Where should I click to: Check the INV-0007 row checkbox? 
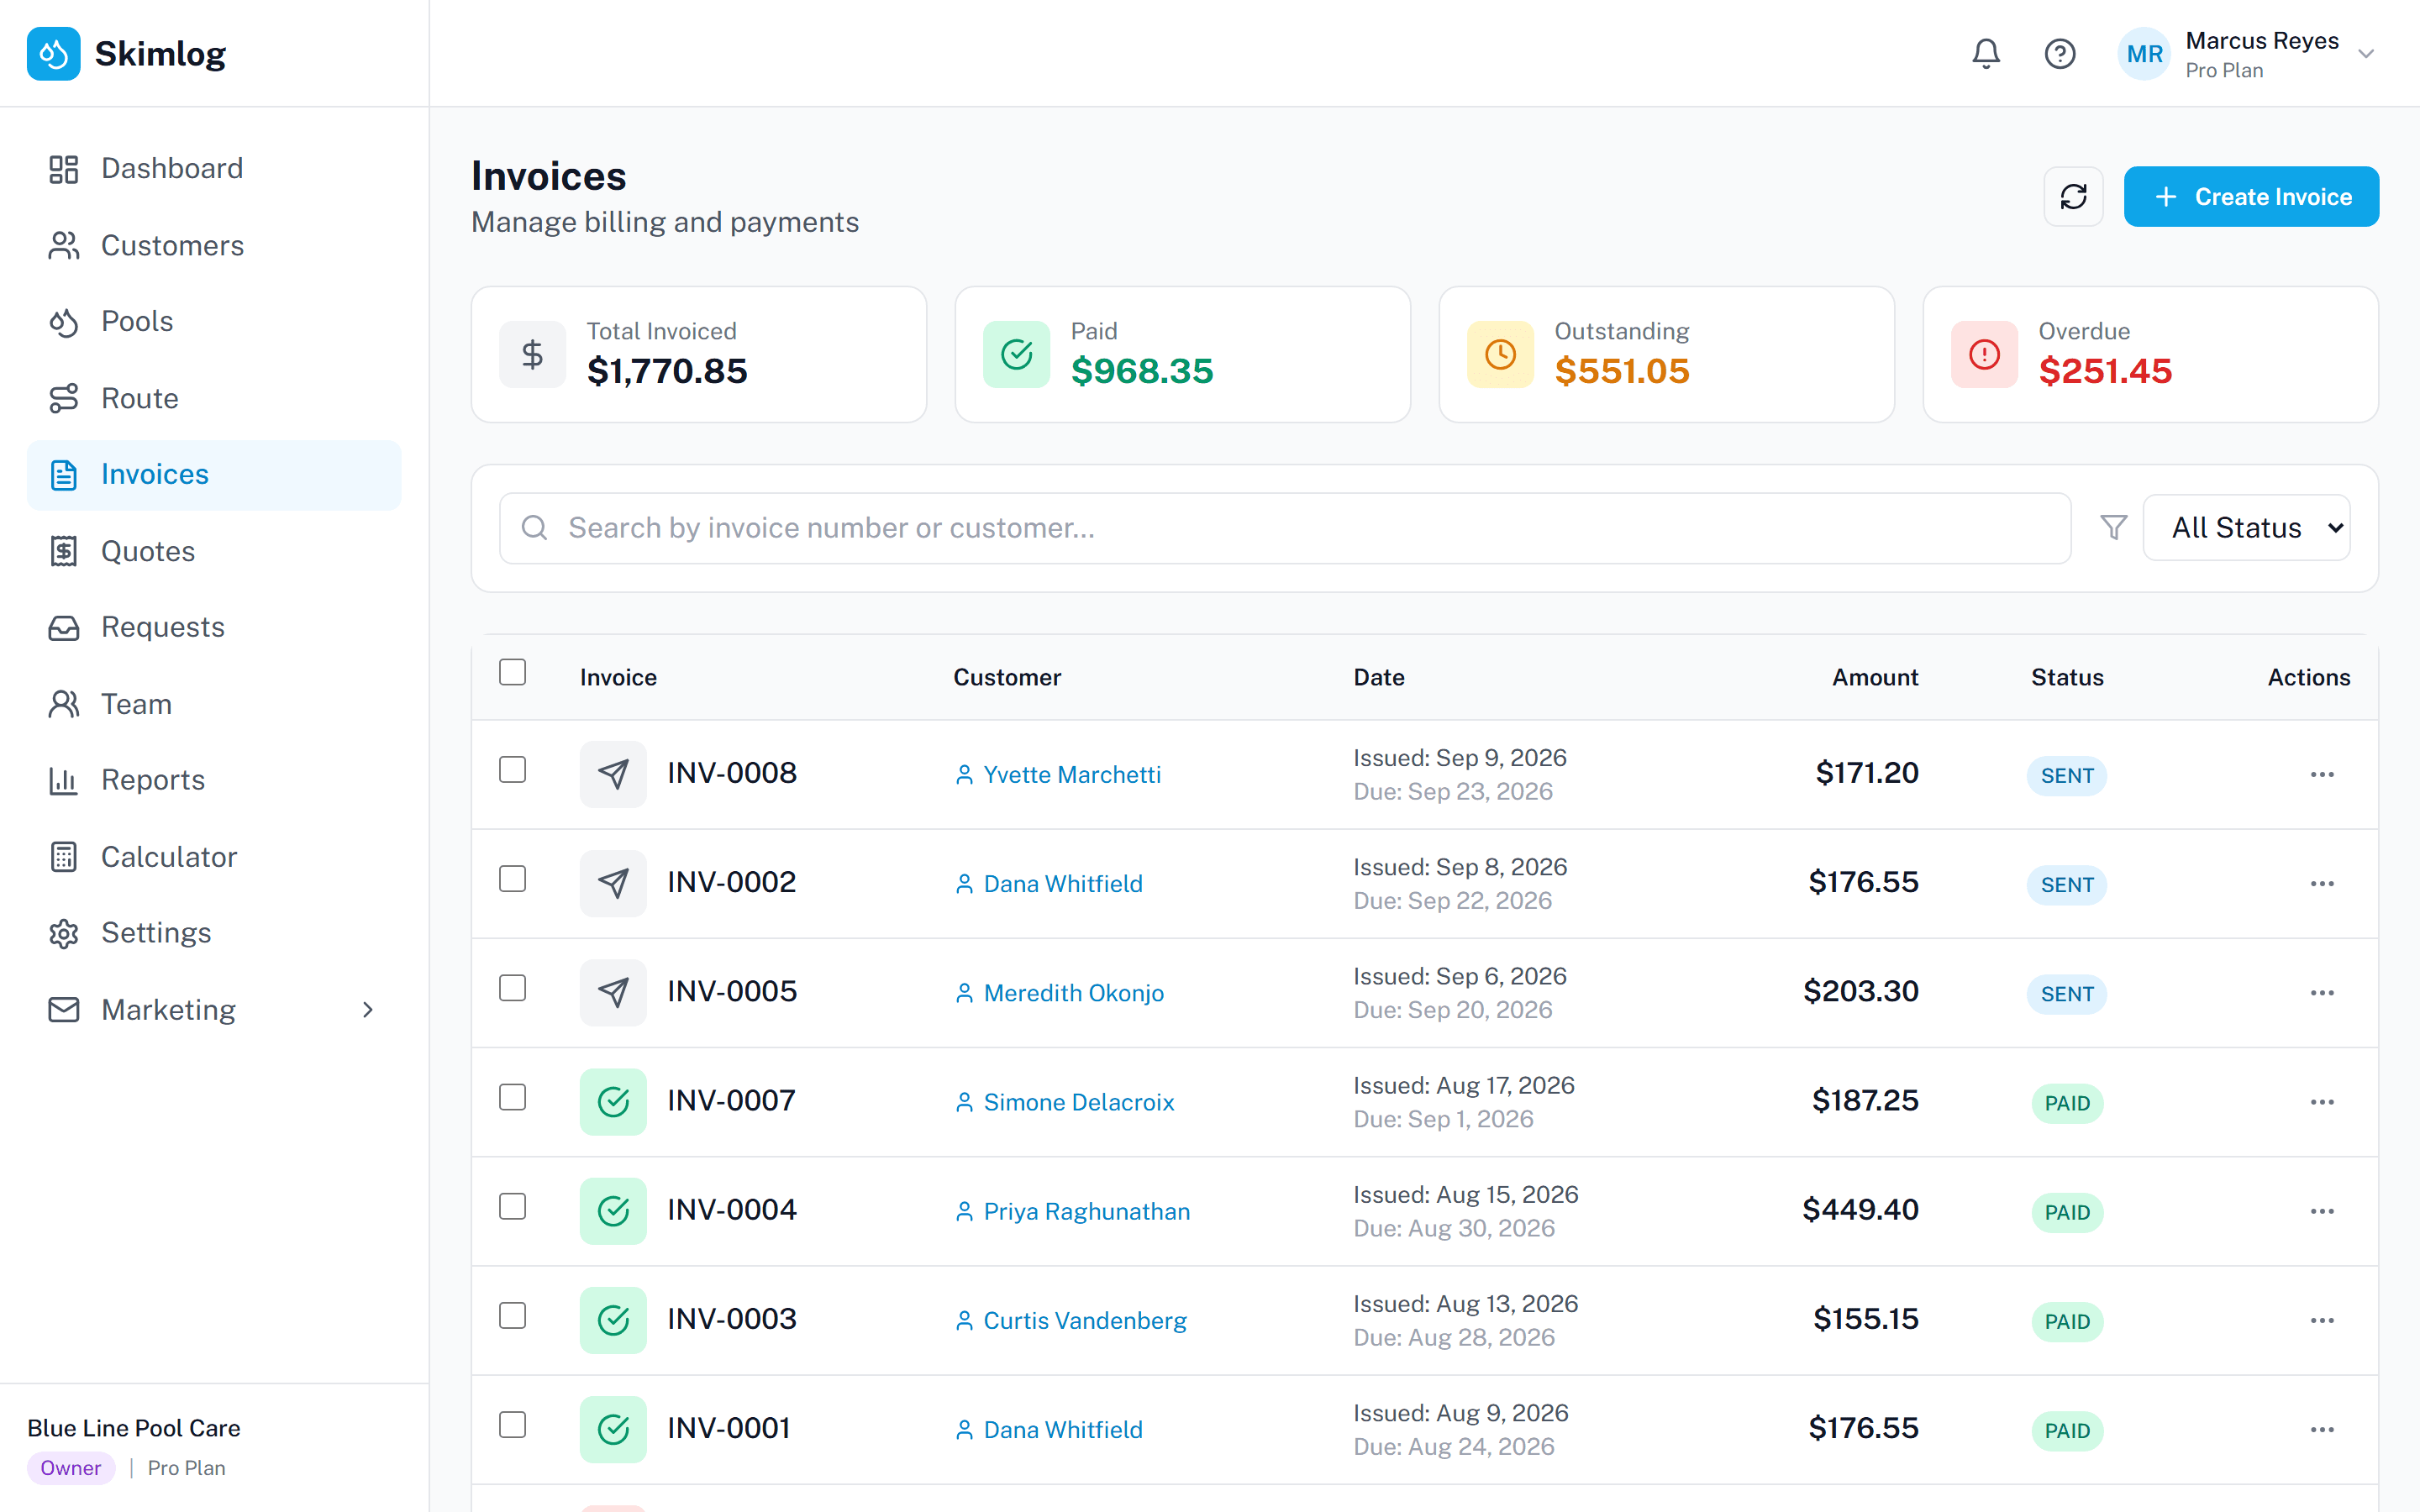click(x=512, y=1097)
